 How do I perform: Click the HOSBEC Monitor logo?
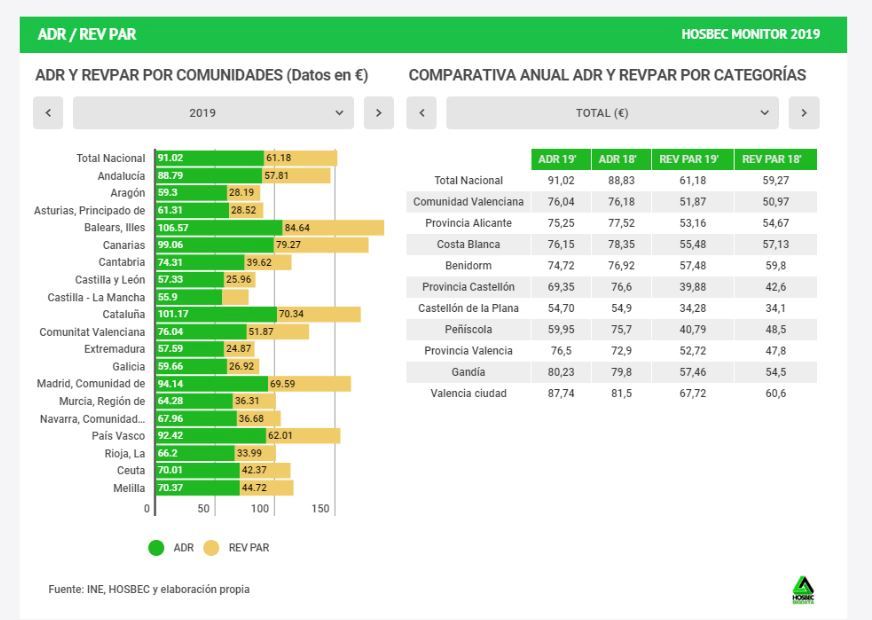click(802, 590)
